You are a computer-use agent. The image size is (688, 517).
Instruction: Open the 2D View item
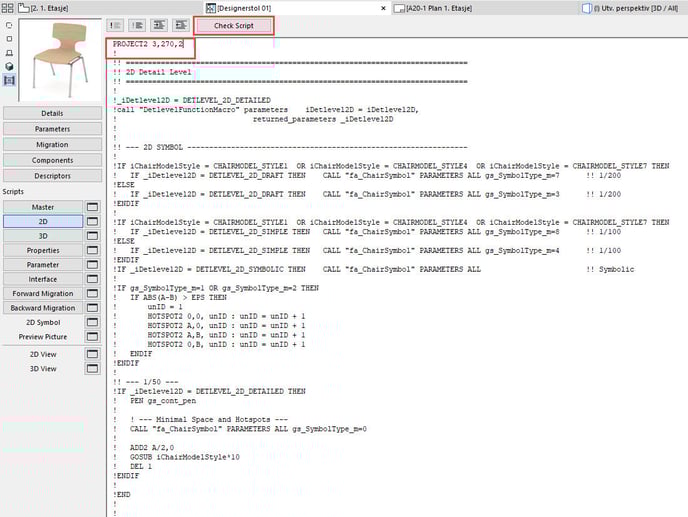pyautogui.click(x=43, y=354)
